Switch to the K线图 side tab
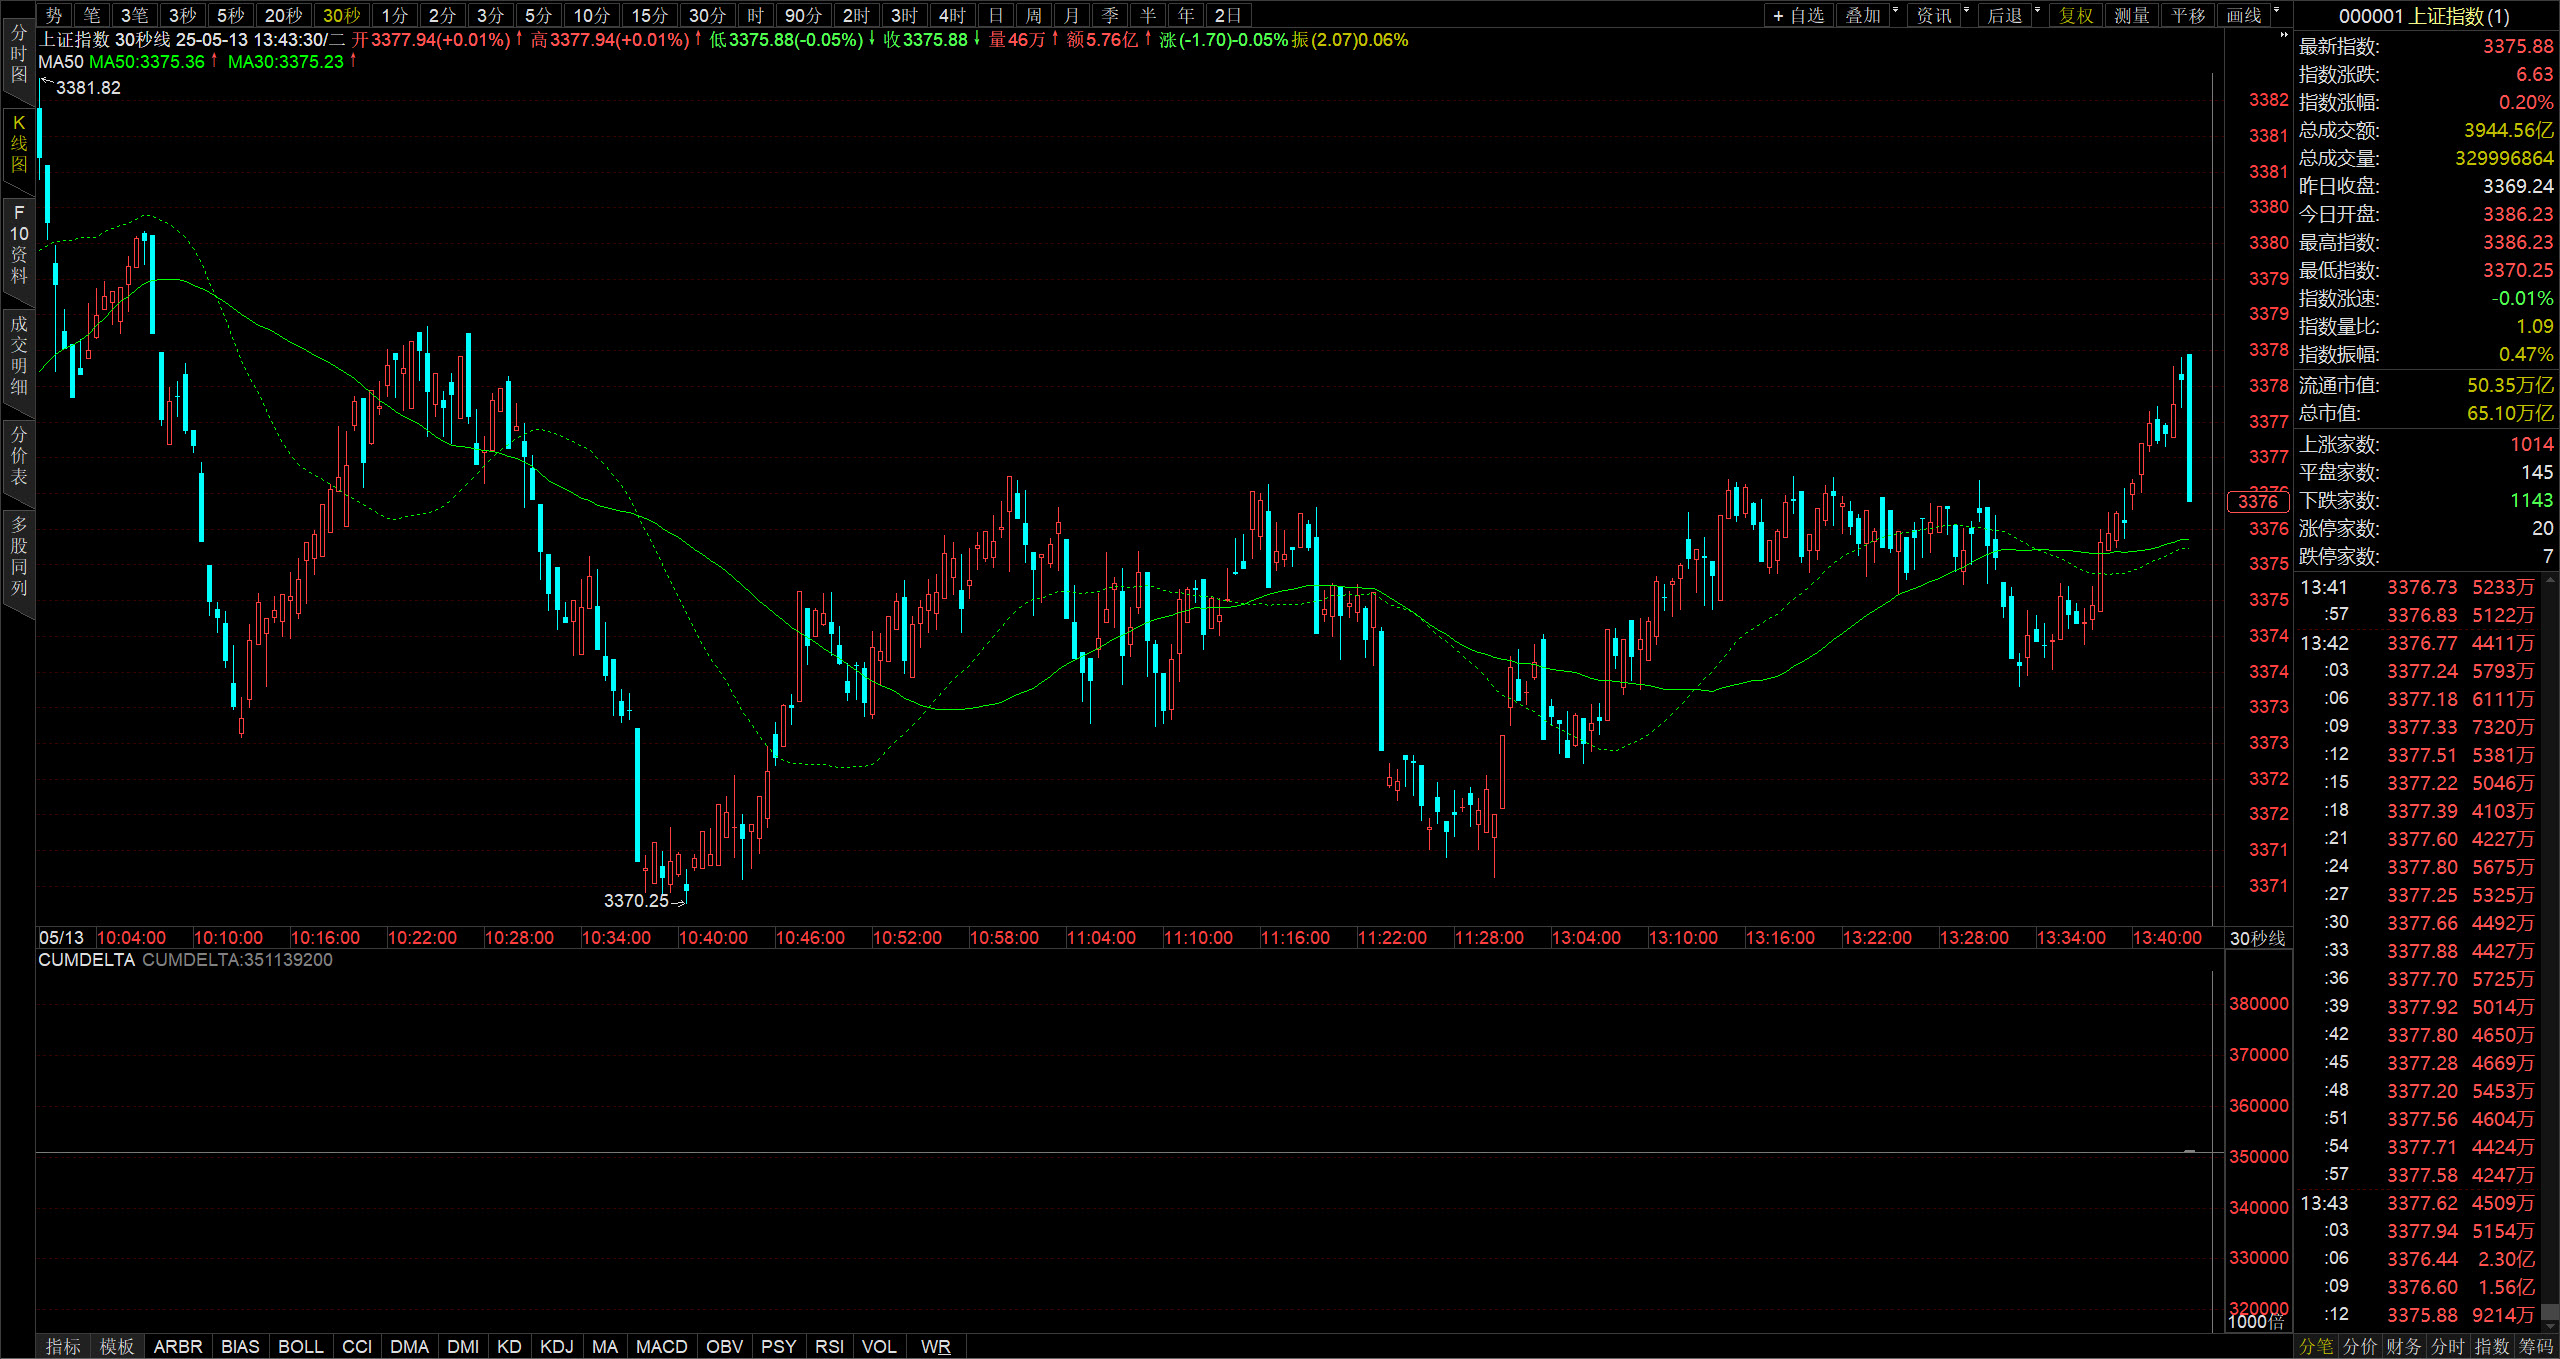 pyautogui.click(x=18, y=144)
